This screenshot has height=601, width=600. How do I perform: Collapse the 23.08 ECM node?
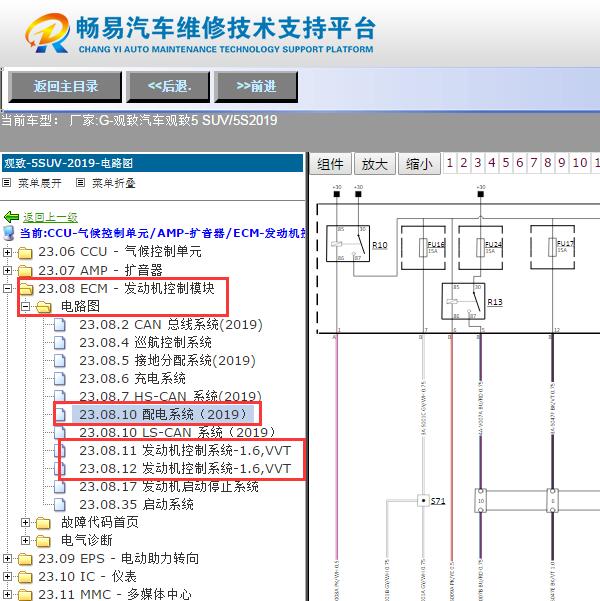(7, 288)
